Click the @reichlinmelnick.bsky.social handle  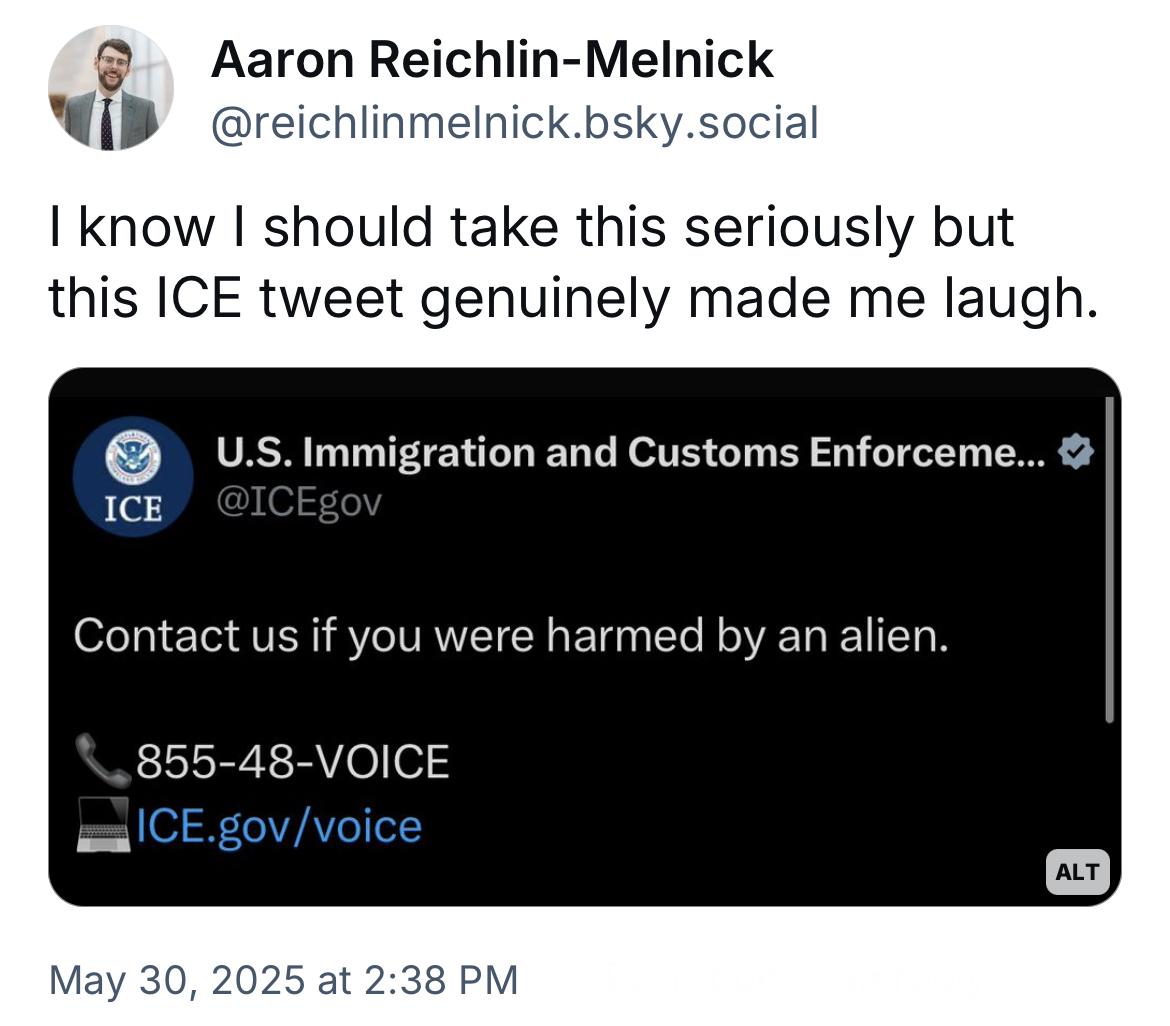[x=515, y=123]
